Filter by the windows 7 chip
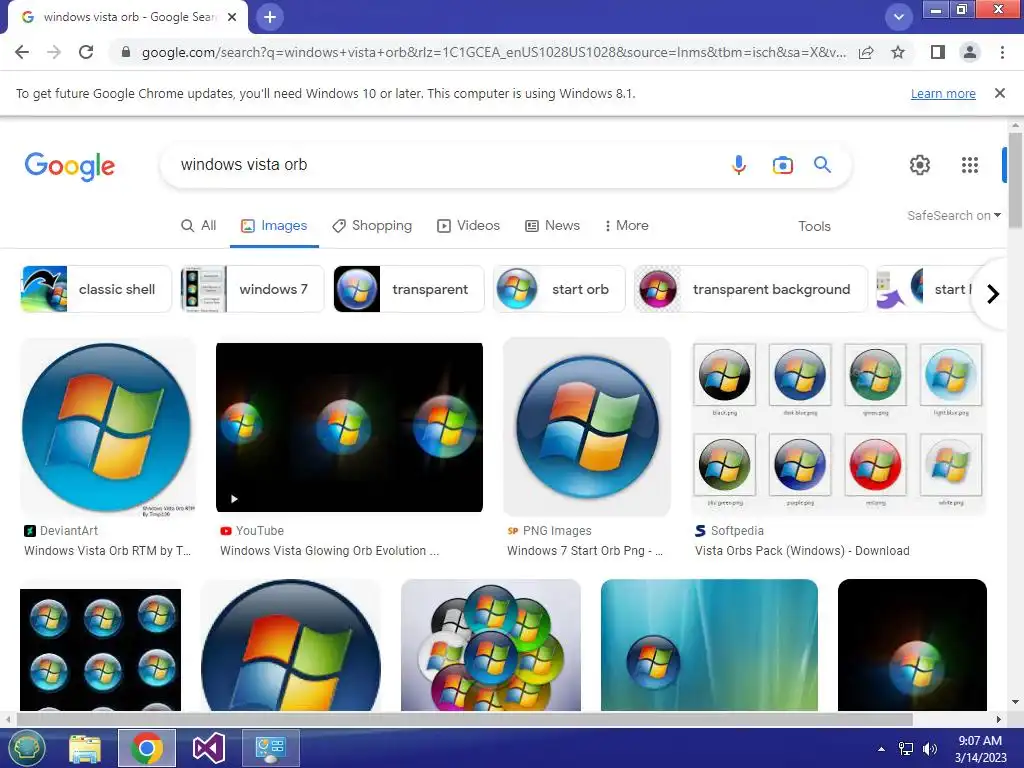Screen dimensions: 1024x768 pos(252,289)
